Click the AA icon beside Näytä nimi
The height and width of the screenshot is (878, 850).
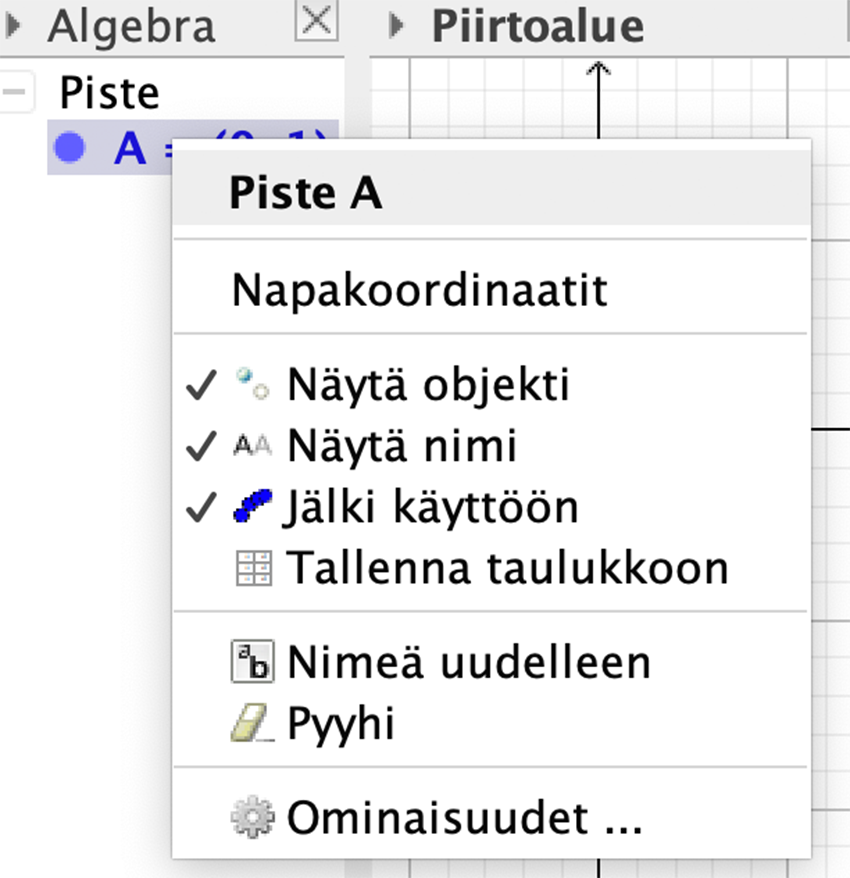[x=253, y=446]
